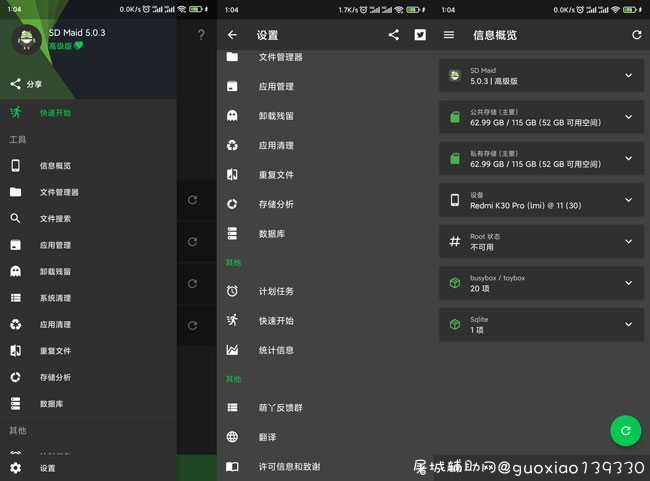Open 存储分析 in the navigation drawer

[88, 377]
